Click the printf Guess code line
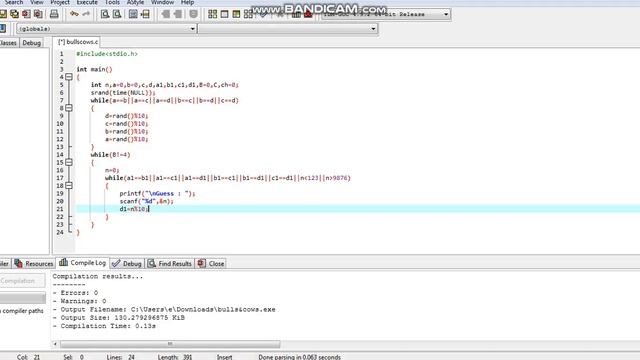 (x=158, y=193)
